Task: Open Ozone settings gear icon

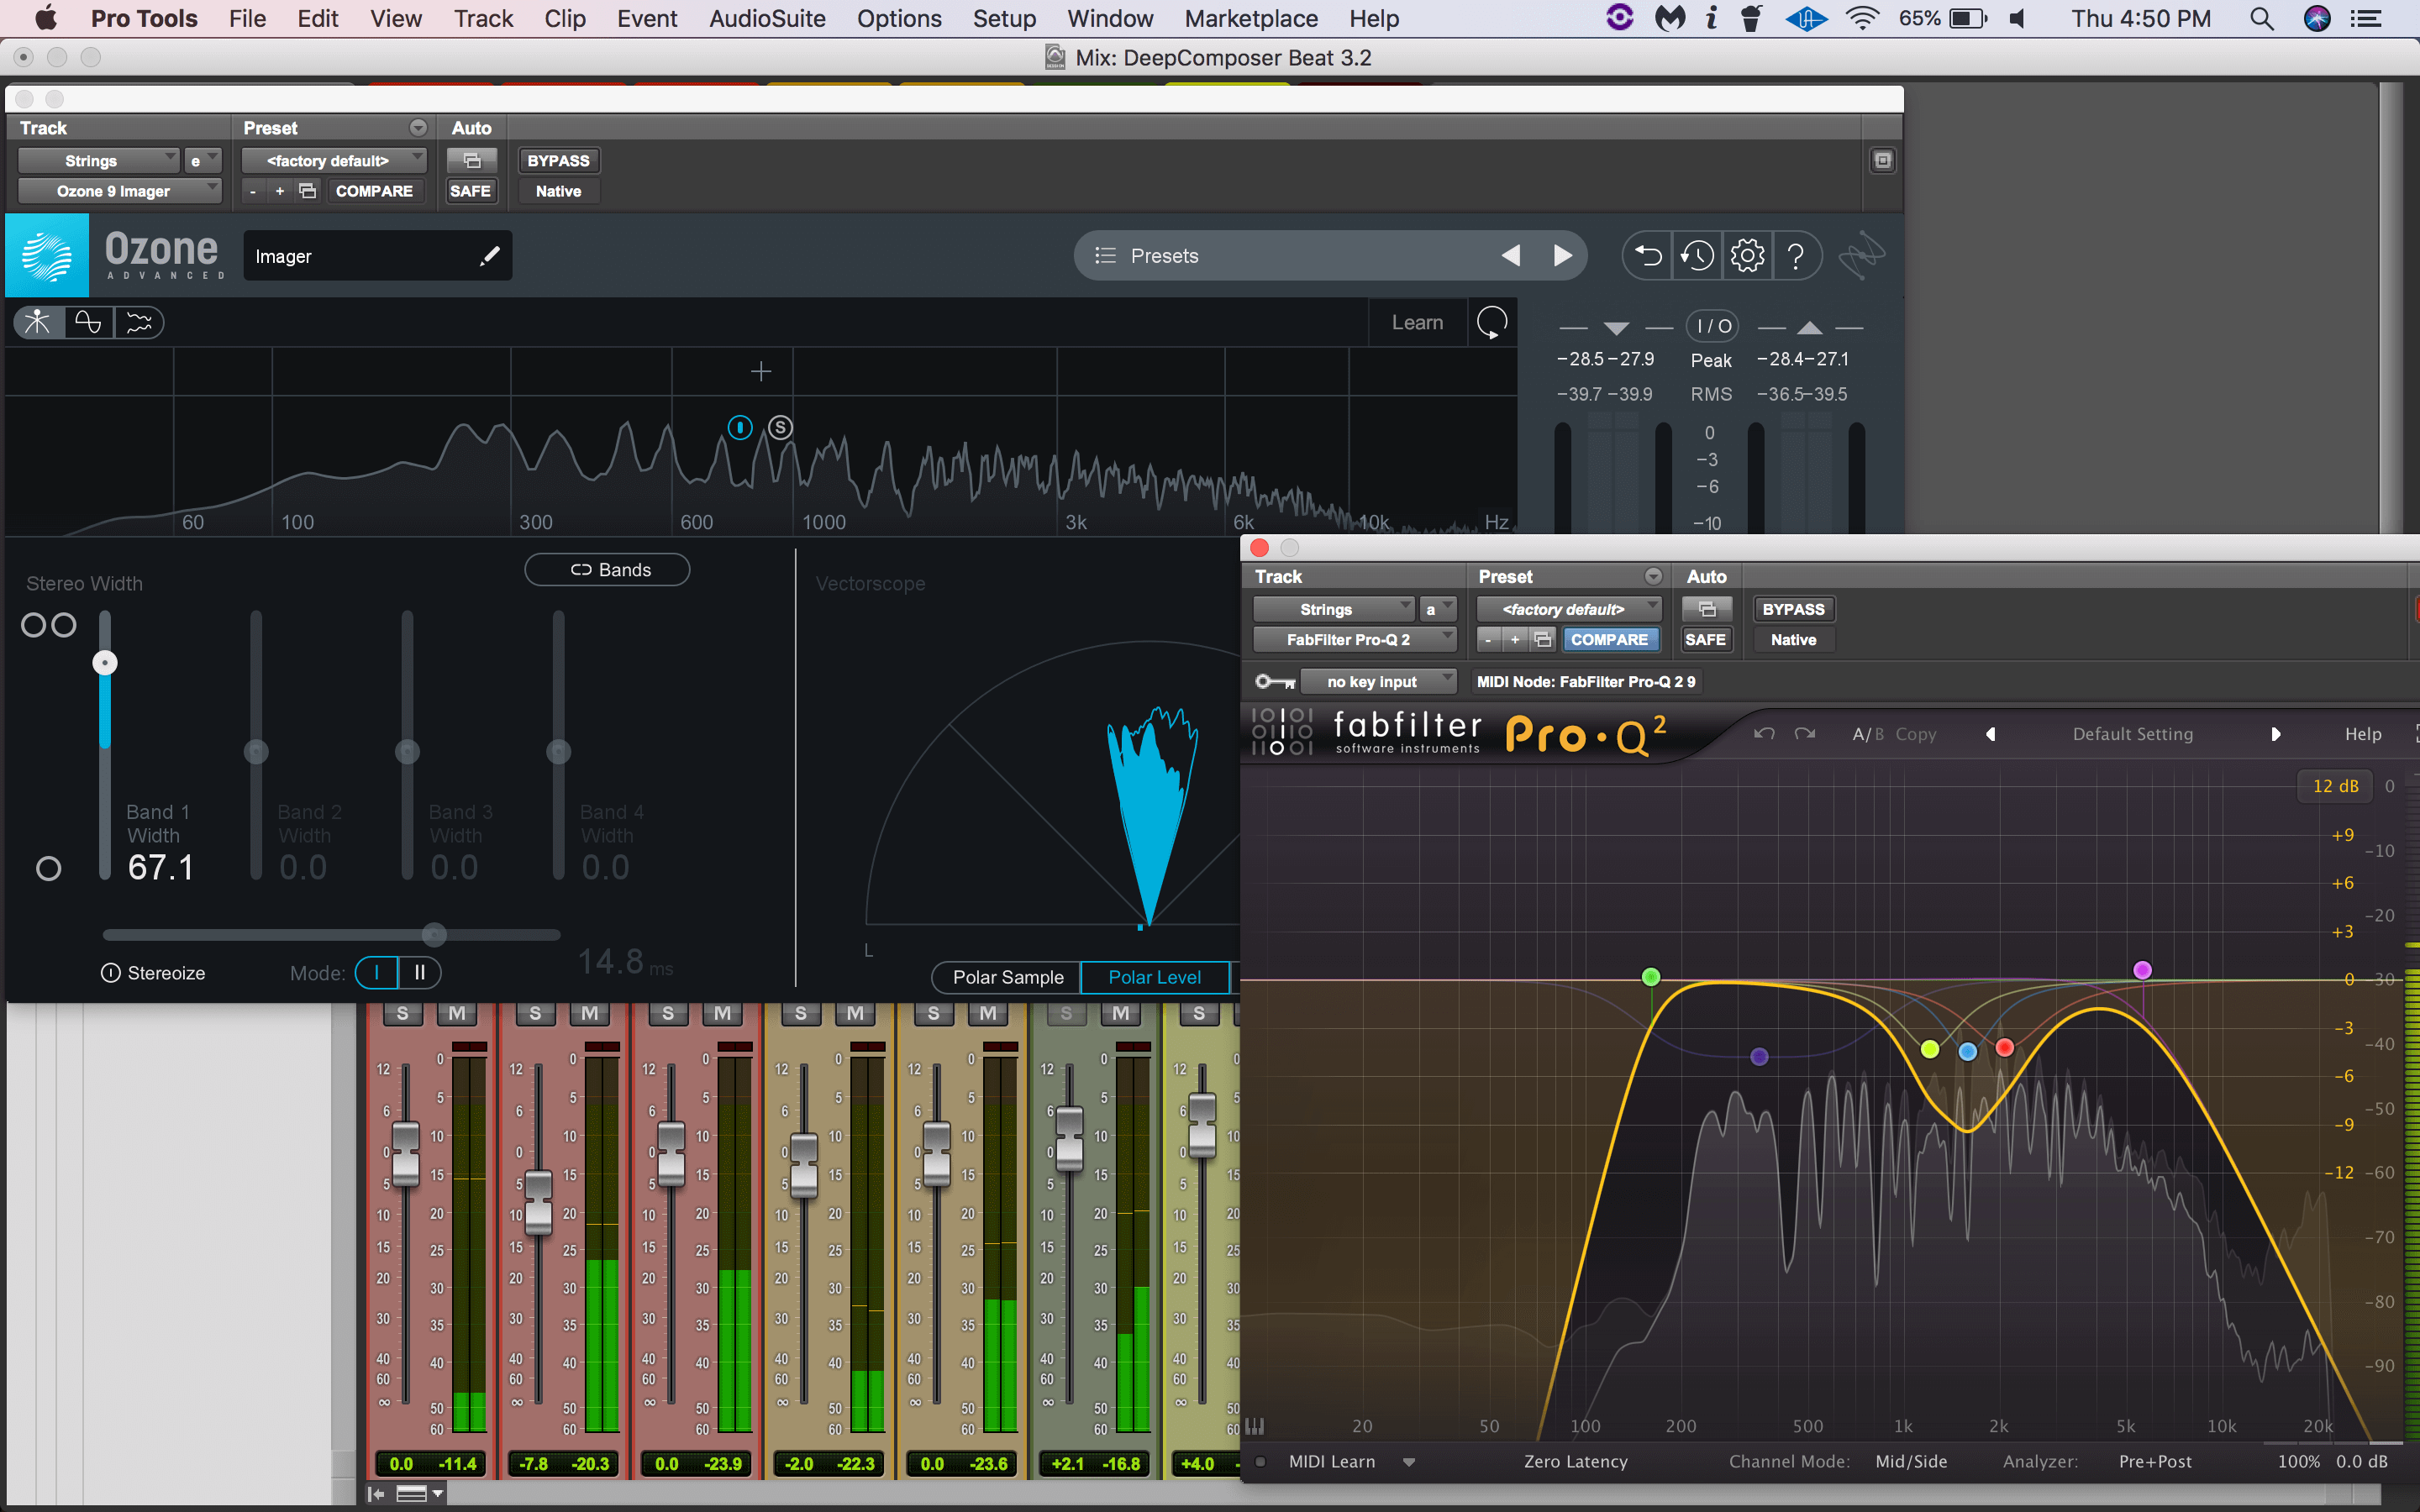Action: (1747, 256)
